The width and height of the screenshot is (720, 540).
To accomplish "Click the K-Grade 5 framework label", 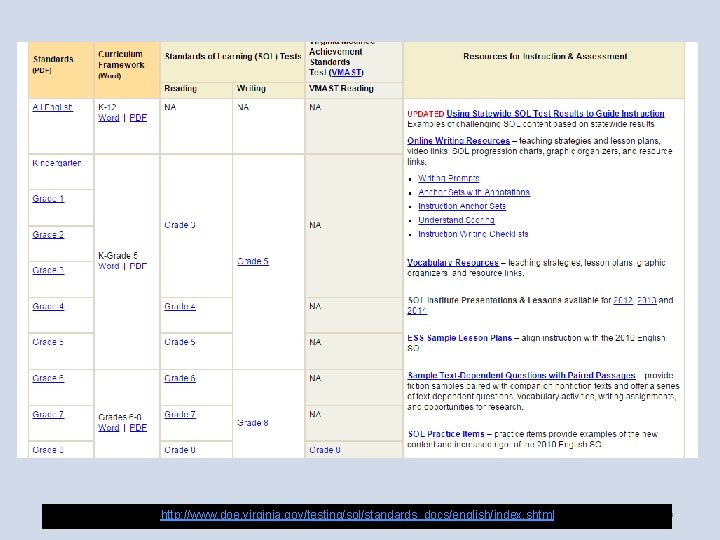I will coord(118,255).
